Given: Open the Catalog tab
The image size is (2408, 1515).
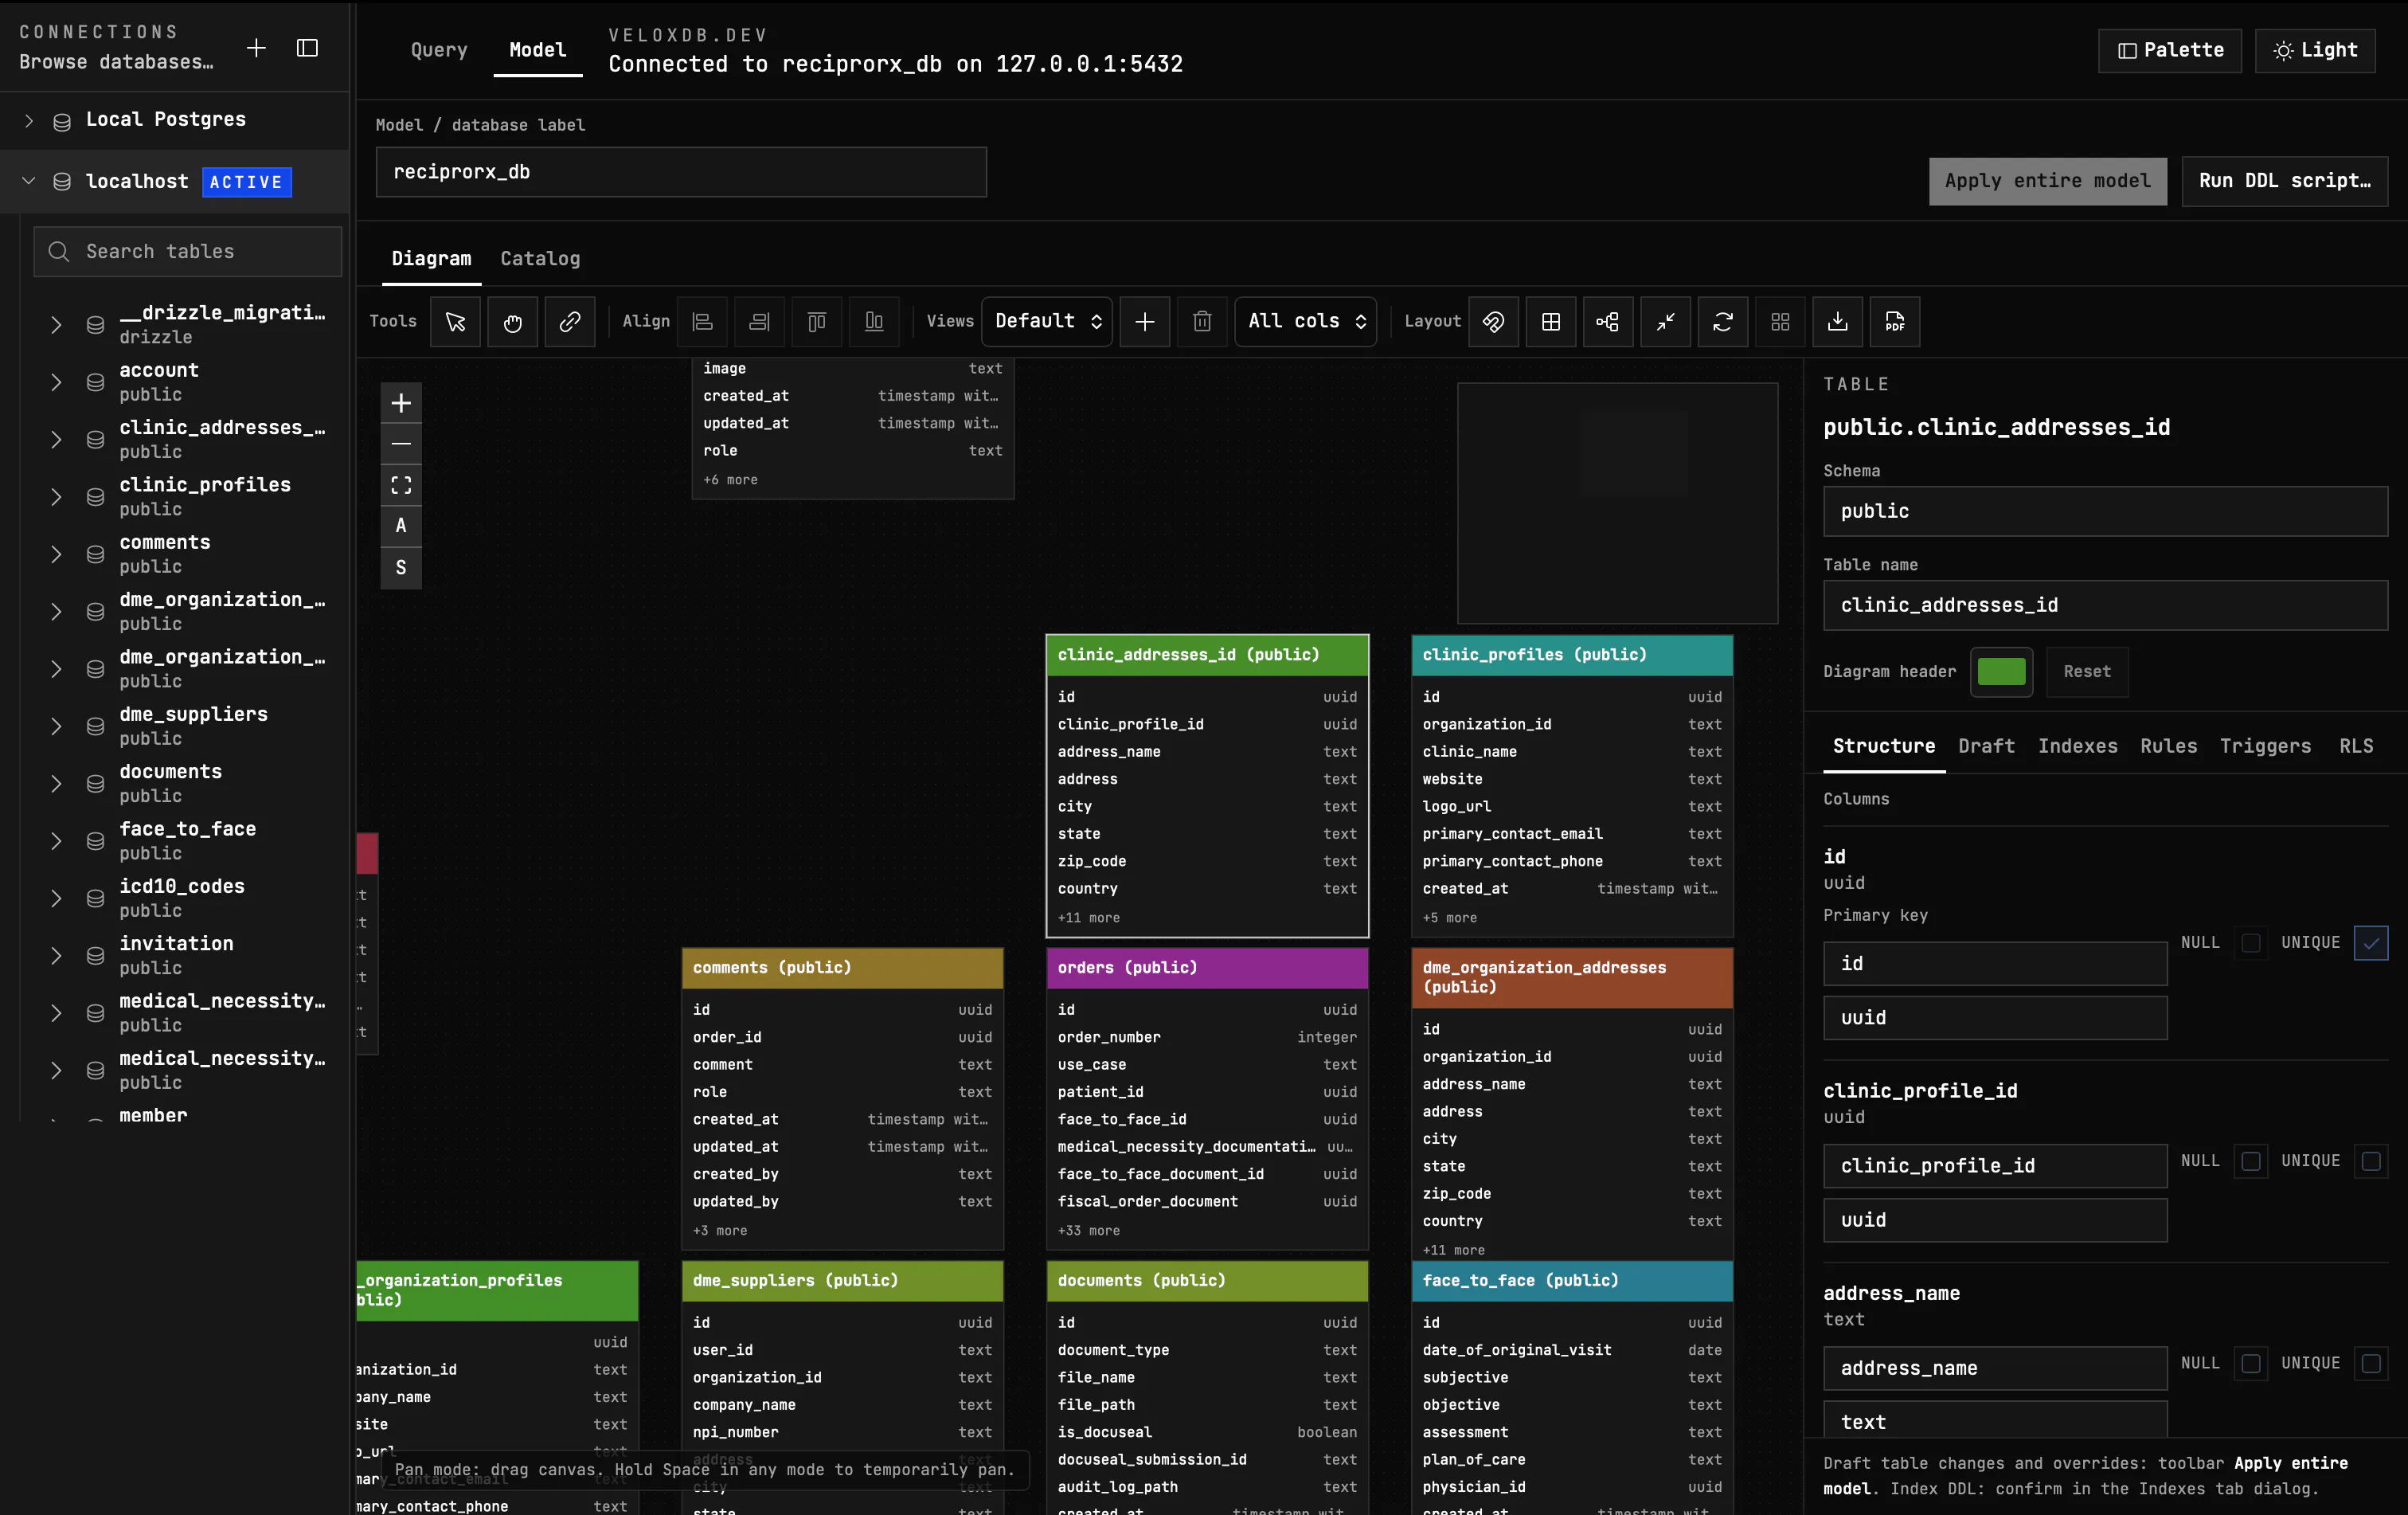Looking at the screenshot, I should pyautogui.click(x=540, y=259).
